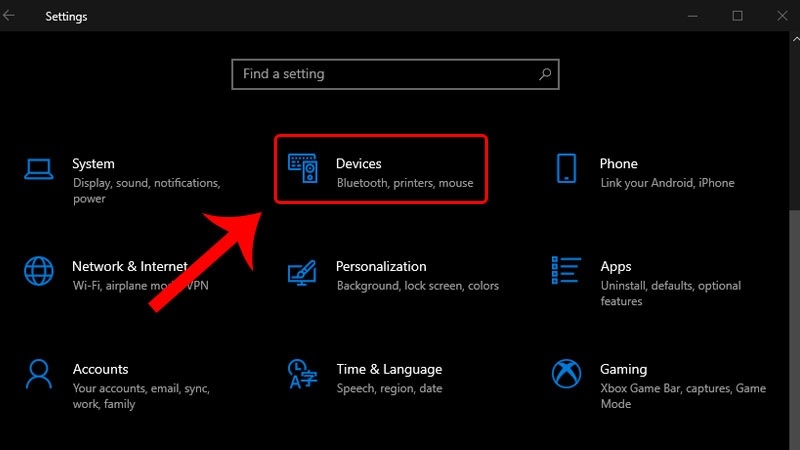This screenshot has width=800, height=450.
Task: Click the scrollbar up arrow
Action: tap(795, 39)
